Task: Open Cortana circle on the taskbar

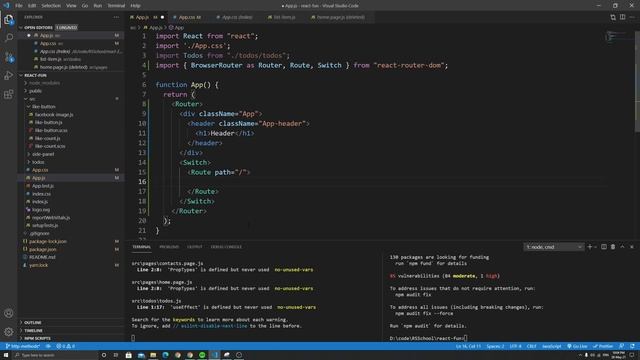Action: click(x=104, y=355)
